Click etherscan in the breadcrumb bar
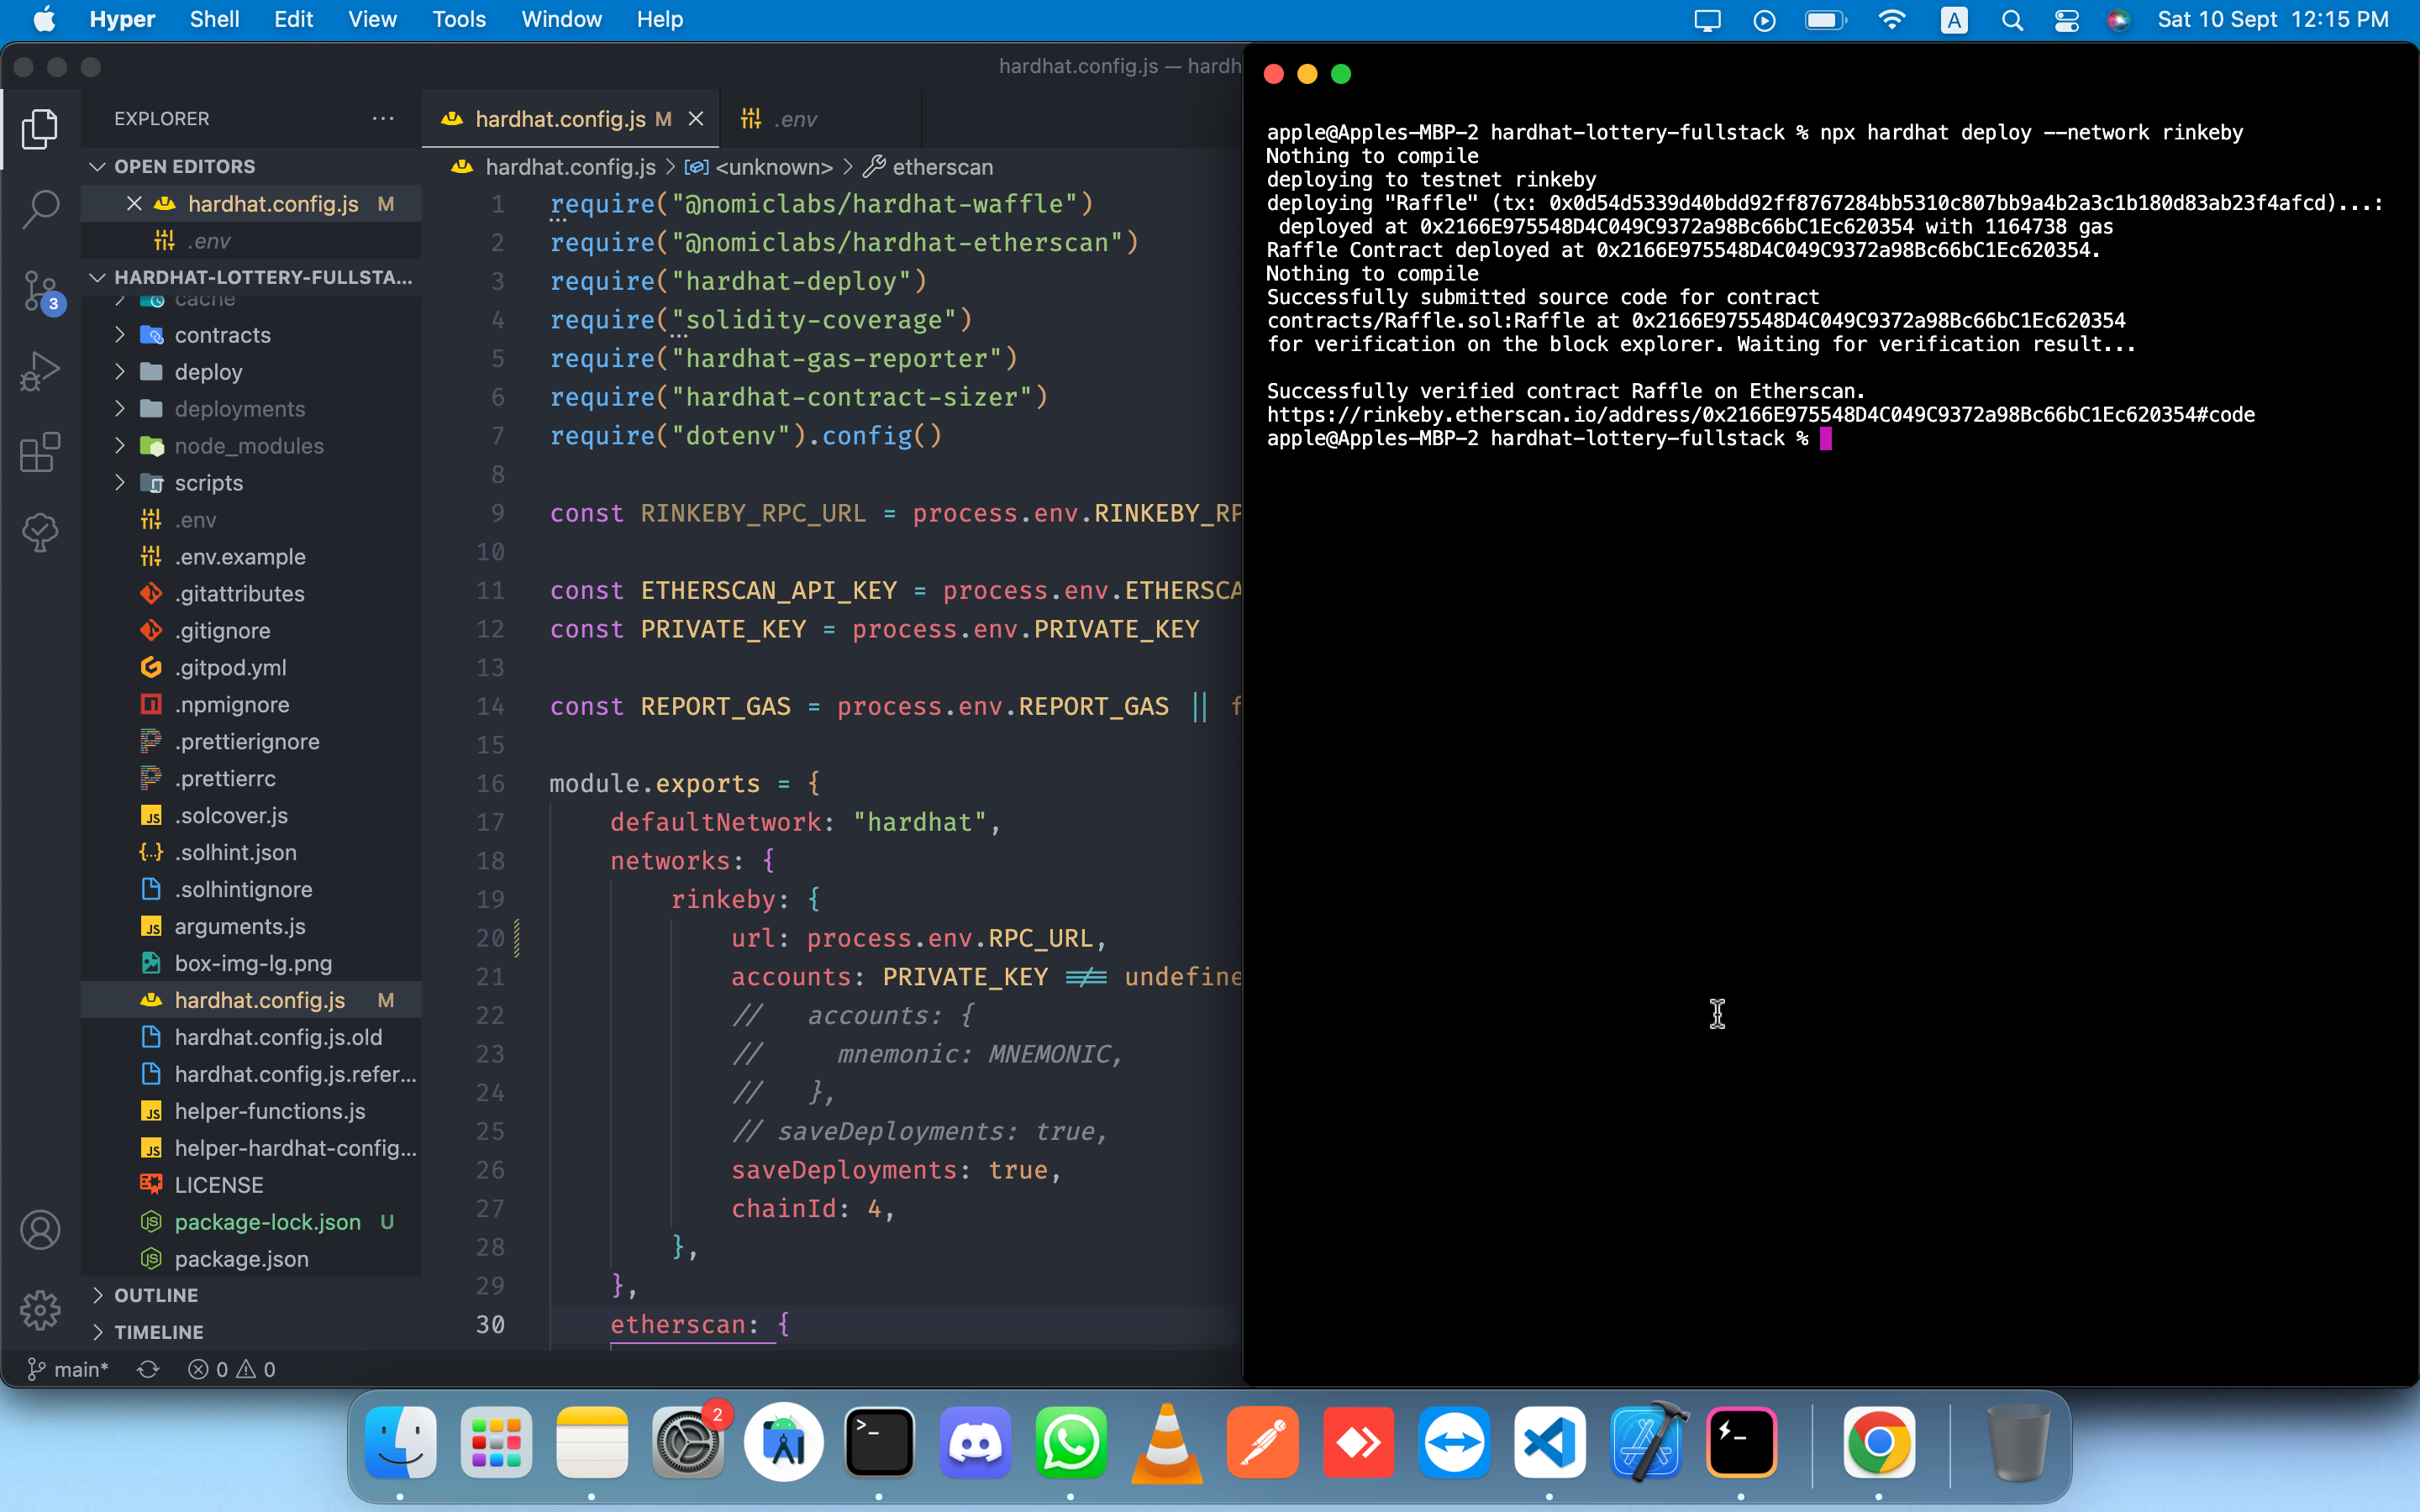 pyautogui.click(x=929, y=166)
